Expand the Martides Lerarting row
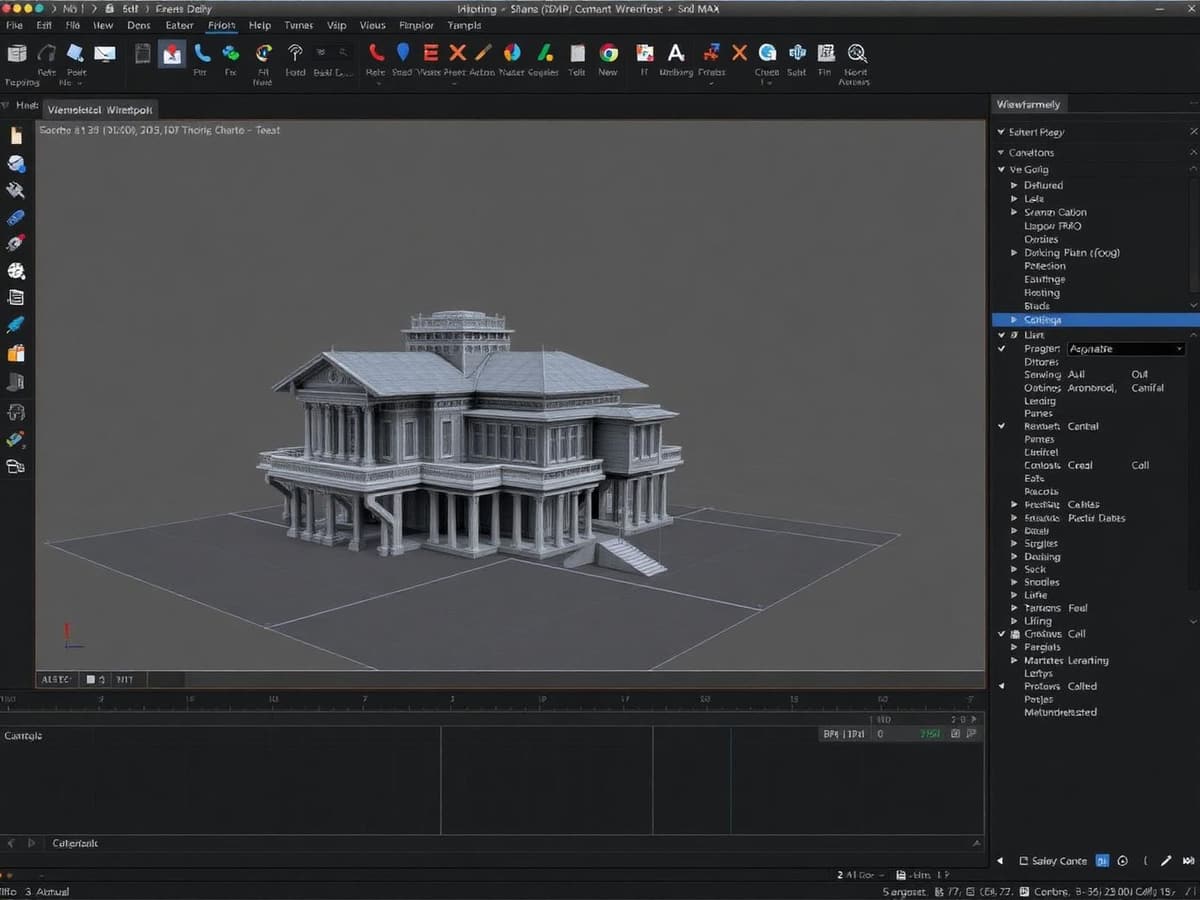1200x900 pixels. (x=1014, y=661)
